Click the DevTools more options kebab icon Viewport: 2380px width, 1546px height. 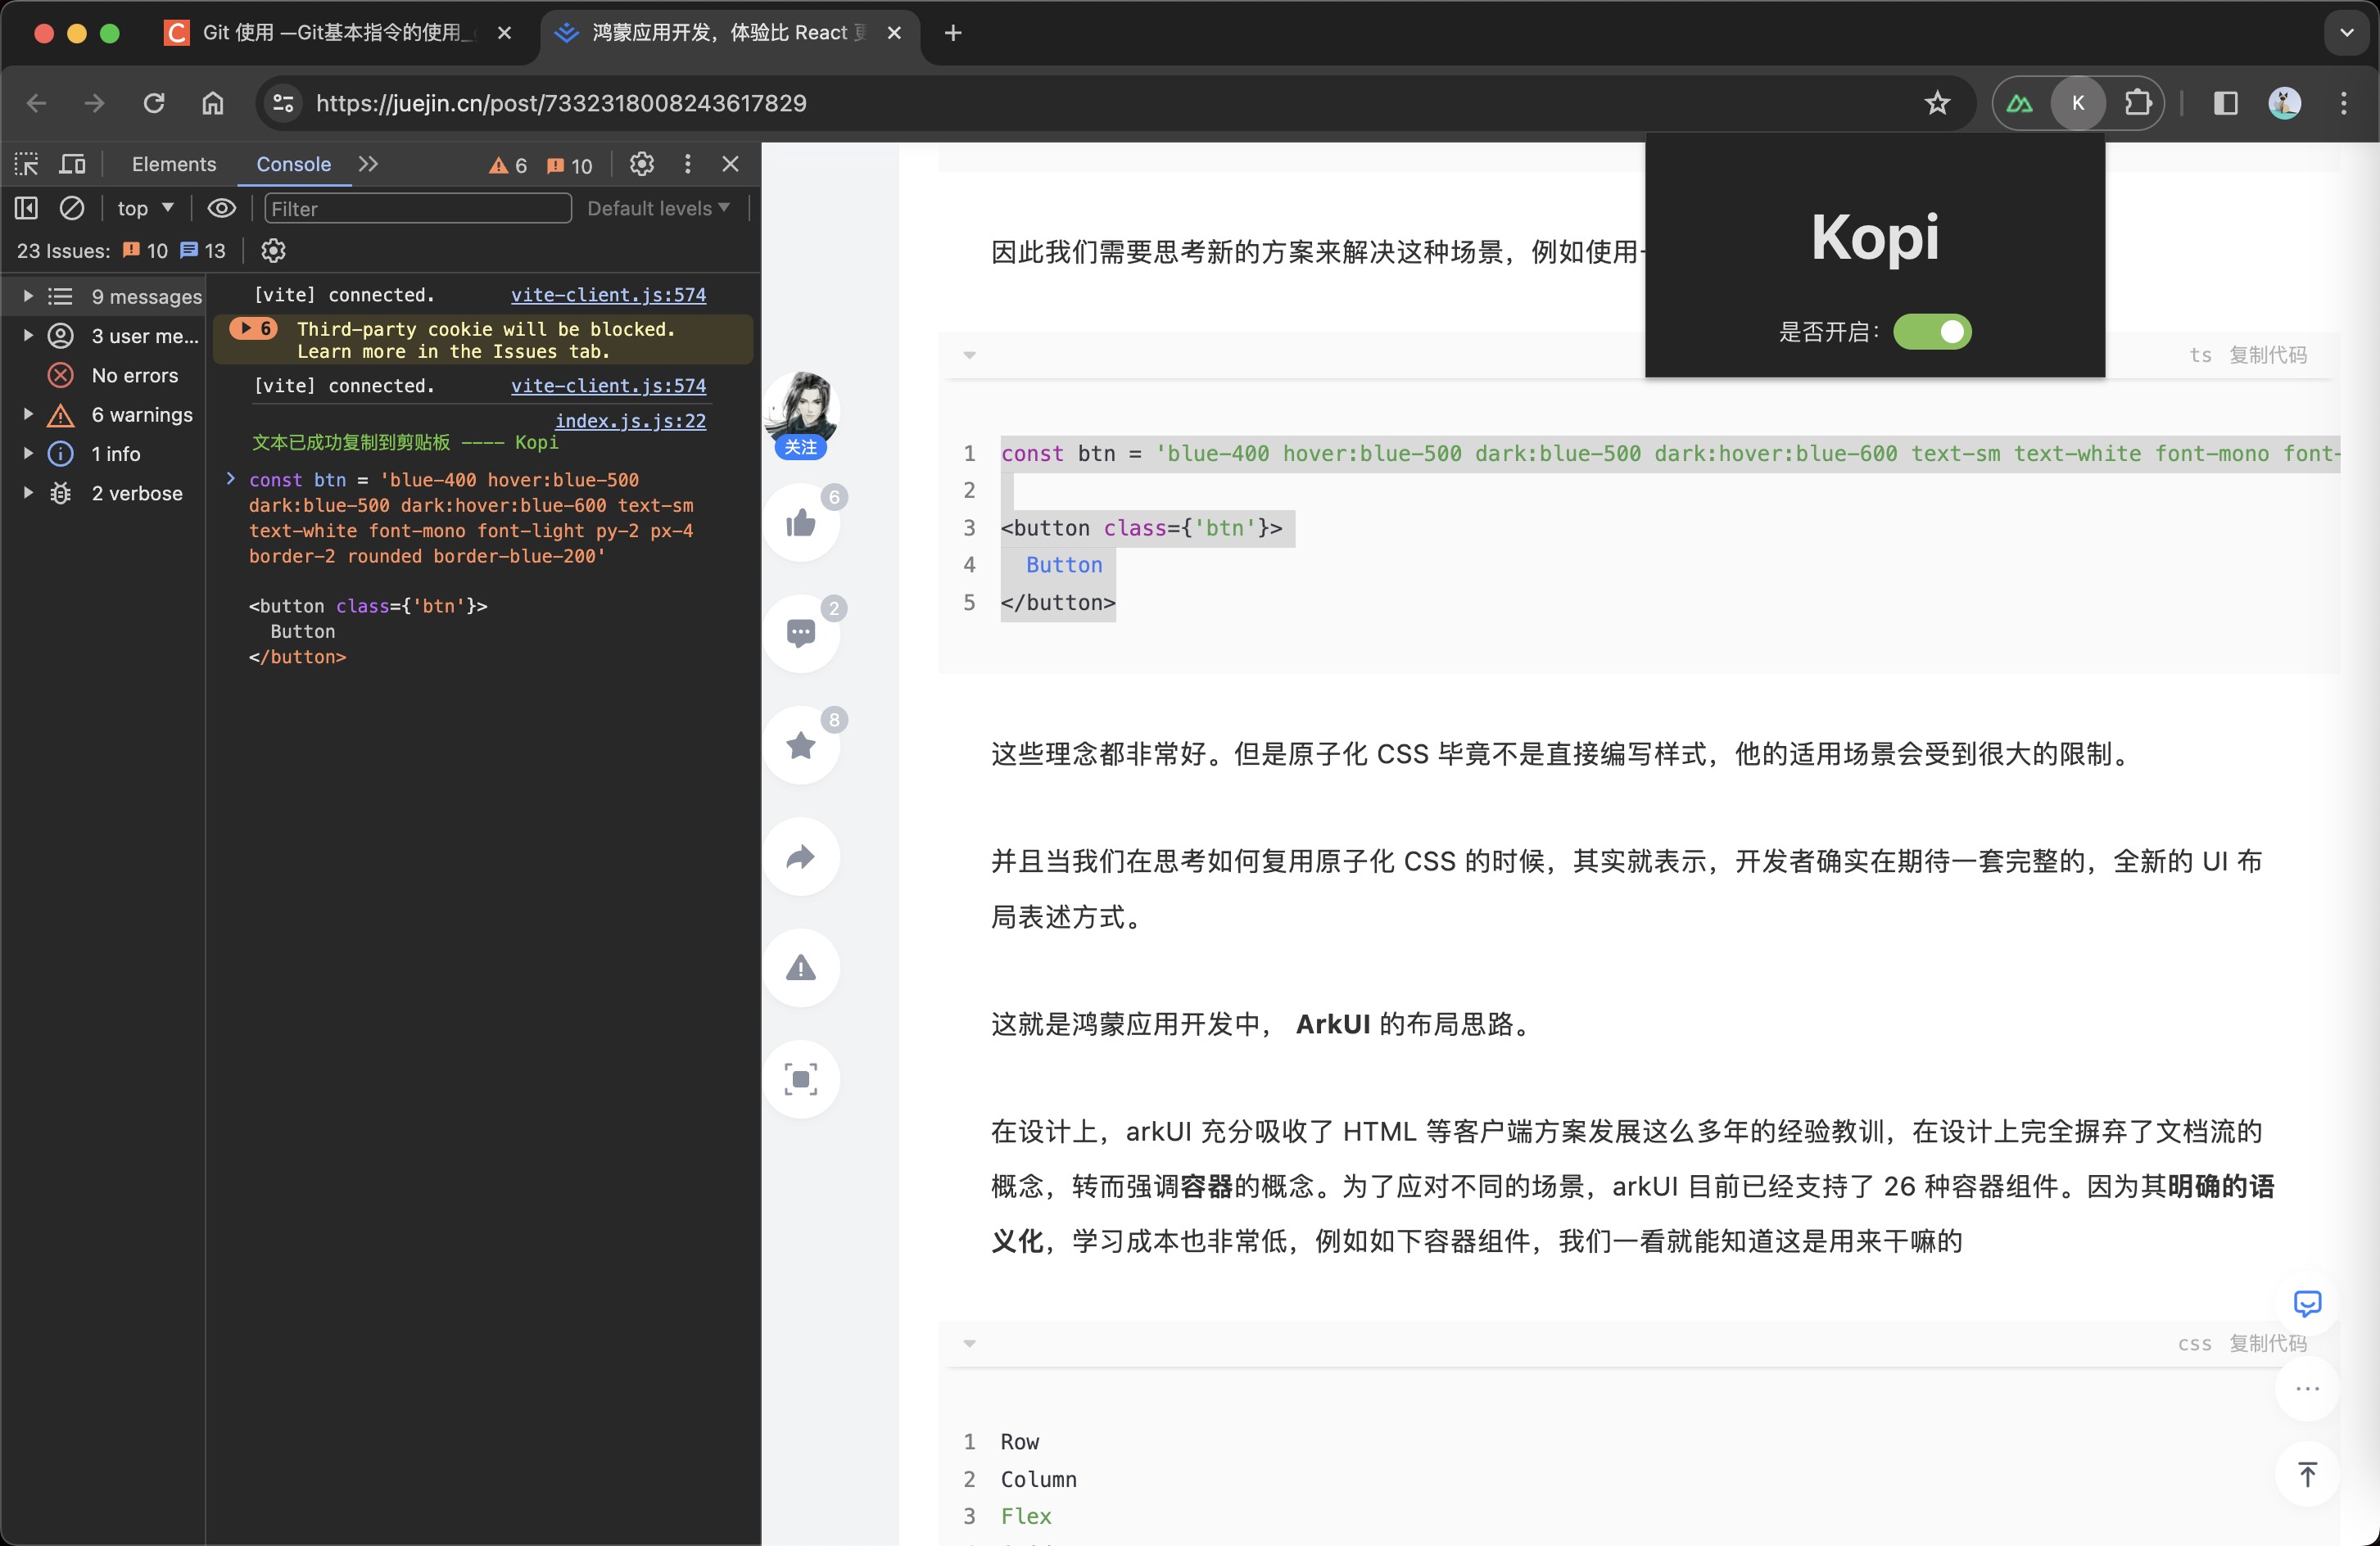click(687, 163)
